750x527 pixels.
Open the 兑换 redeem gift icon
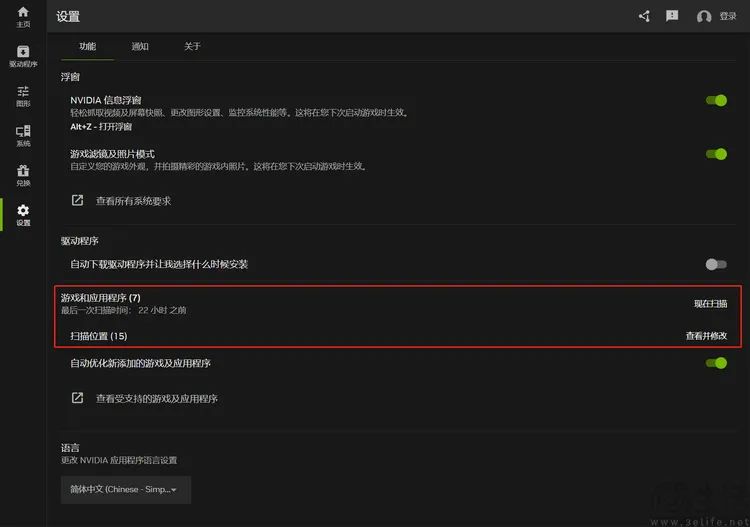point(23,171)
